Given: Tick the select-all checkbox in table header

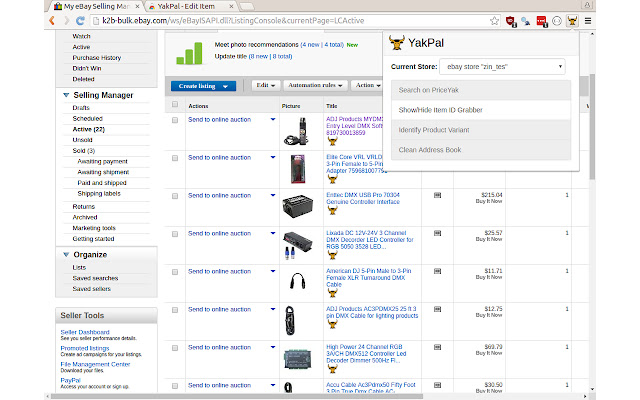Looking at the screenshot, I should pyautogui.click(x=175, y=104).
